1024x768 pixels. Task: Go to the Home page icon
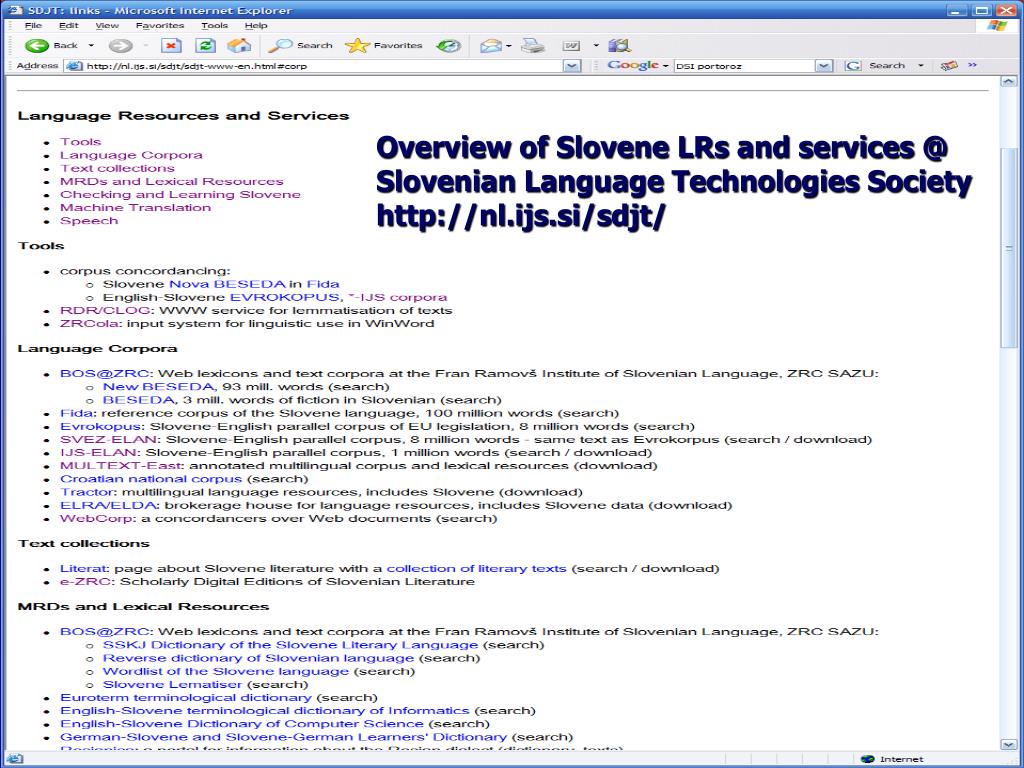pyautogui.click(x=239, y=45)
